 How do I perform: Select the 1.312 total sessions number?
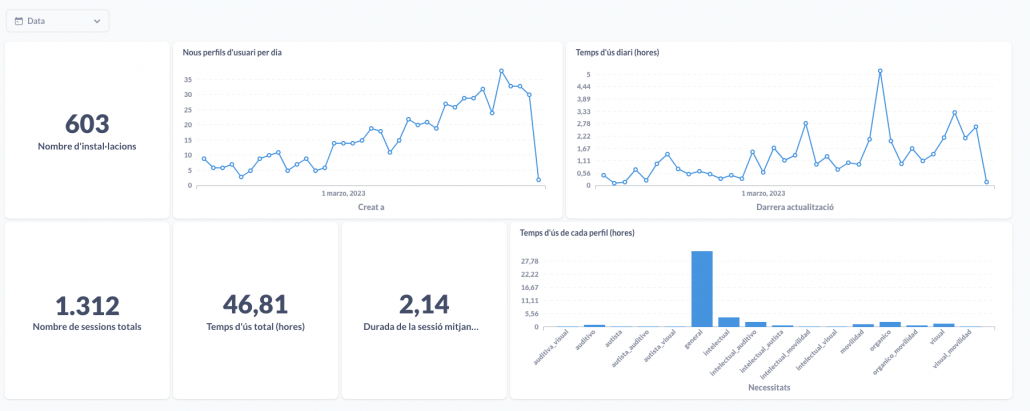(87, 305)
